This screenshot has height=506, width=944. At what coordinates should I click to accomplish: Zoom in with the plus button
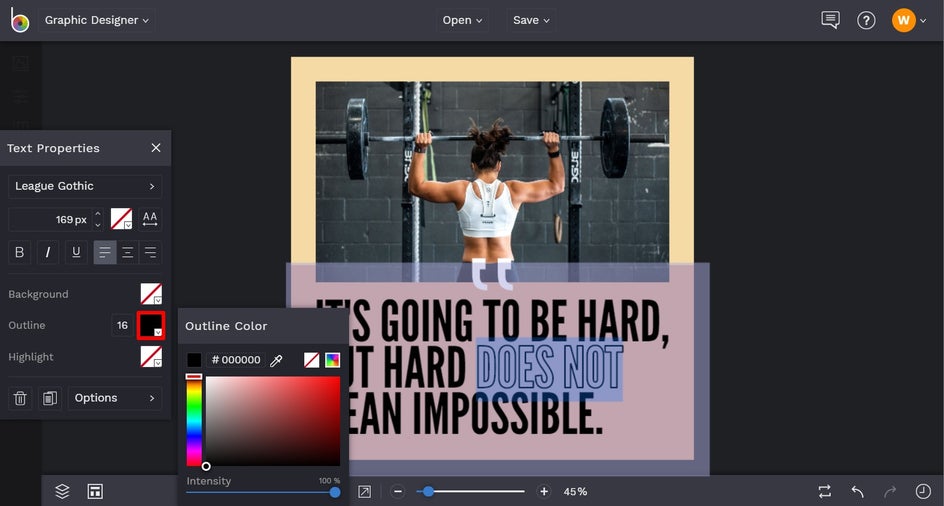point(544,492)
